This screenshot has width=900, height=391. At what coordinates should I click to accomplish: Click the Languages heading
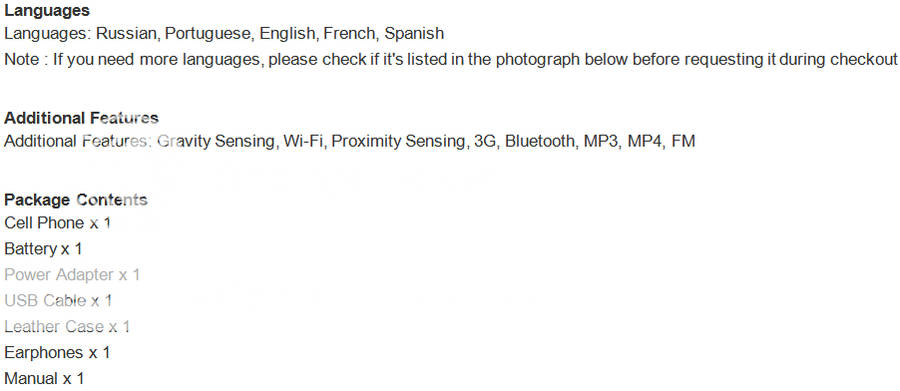point(47,10)
